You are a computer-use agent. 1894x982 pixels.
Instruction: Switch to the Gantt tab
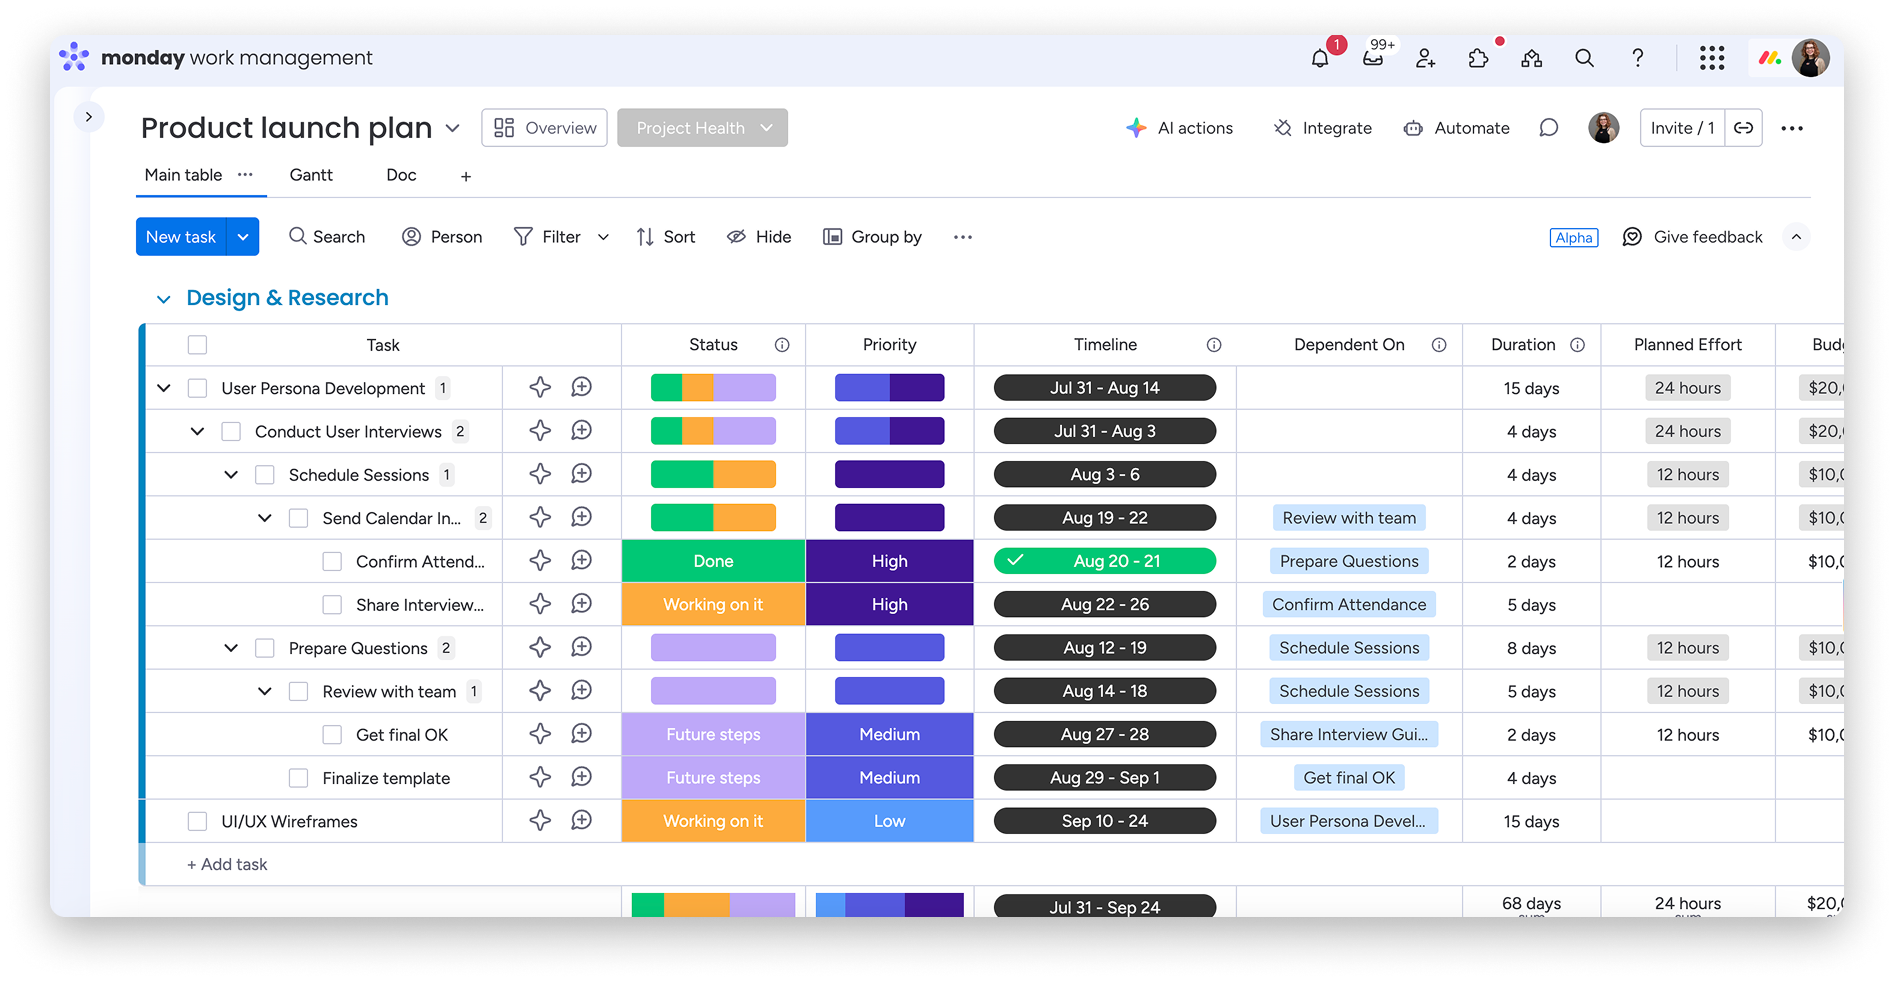point(311,175)
